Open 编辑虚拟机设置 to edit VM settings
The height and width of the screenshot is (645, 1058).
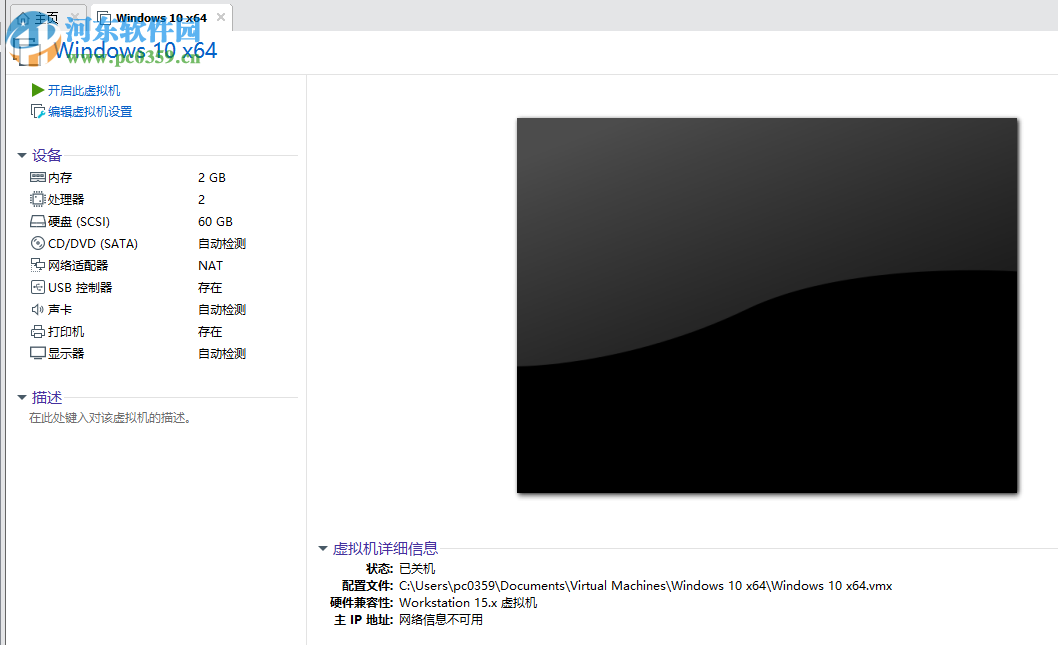(x=88, y=110)
